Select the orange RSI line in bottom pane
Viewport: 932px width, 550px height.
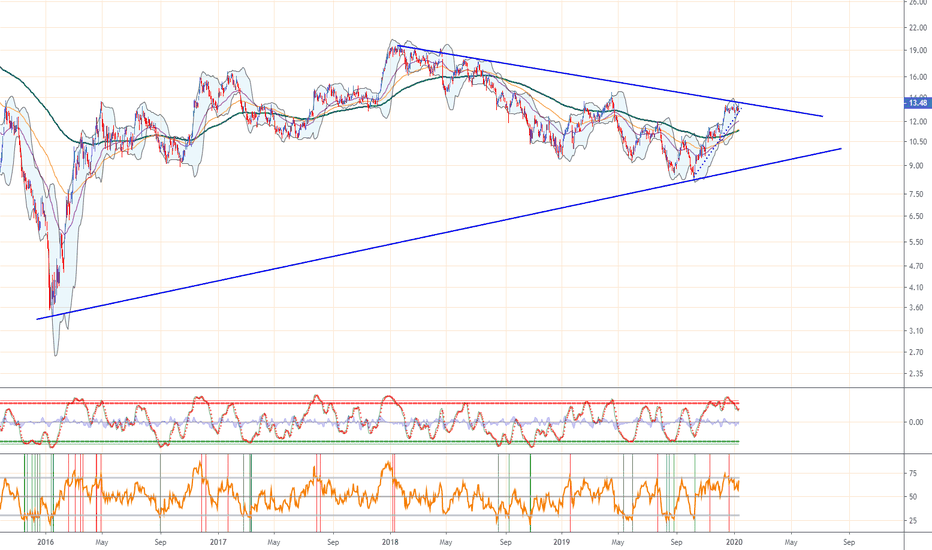coord(369,494)
